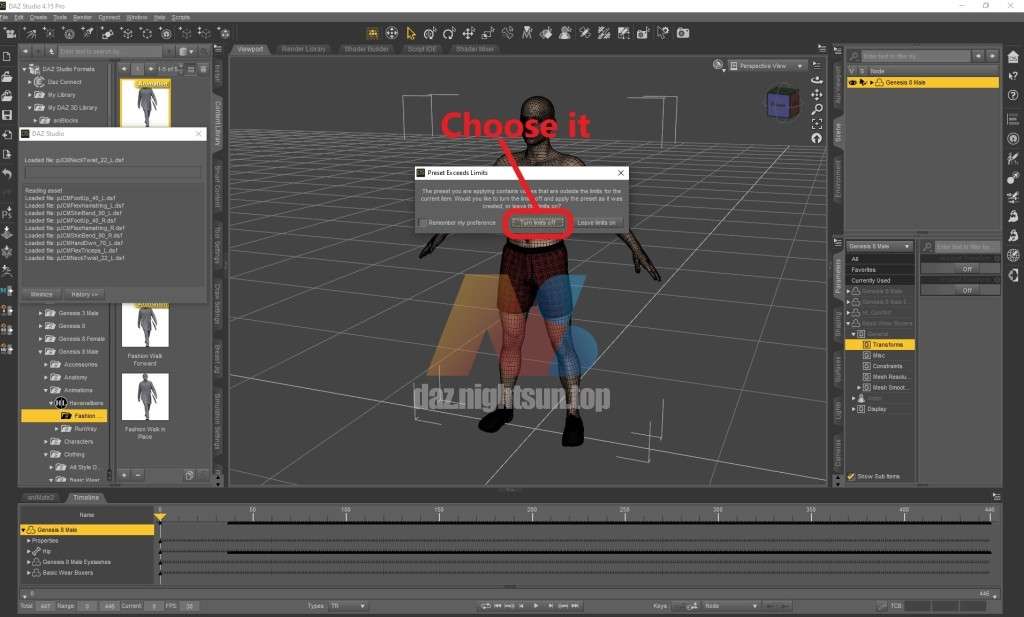Enable the Remember my preference checkbox
The image size is (1024, 617).
424,222
